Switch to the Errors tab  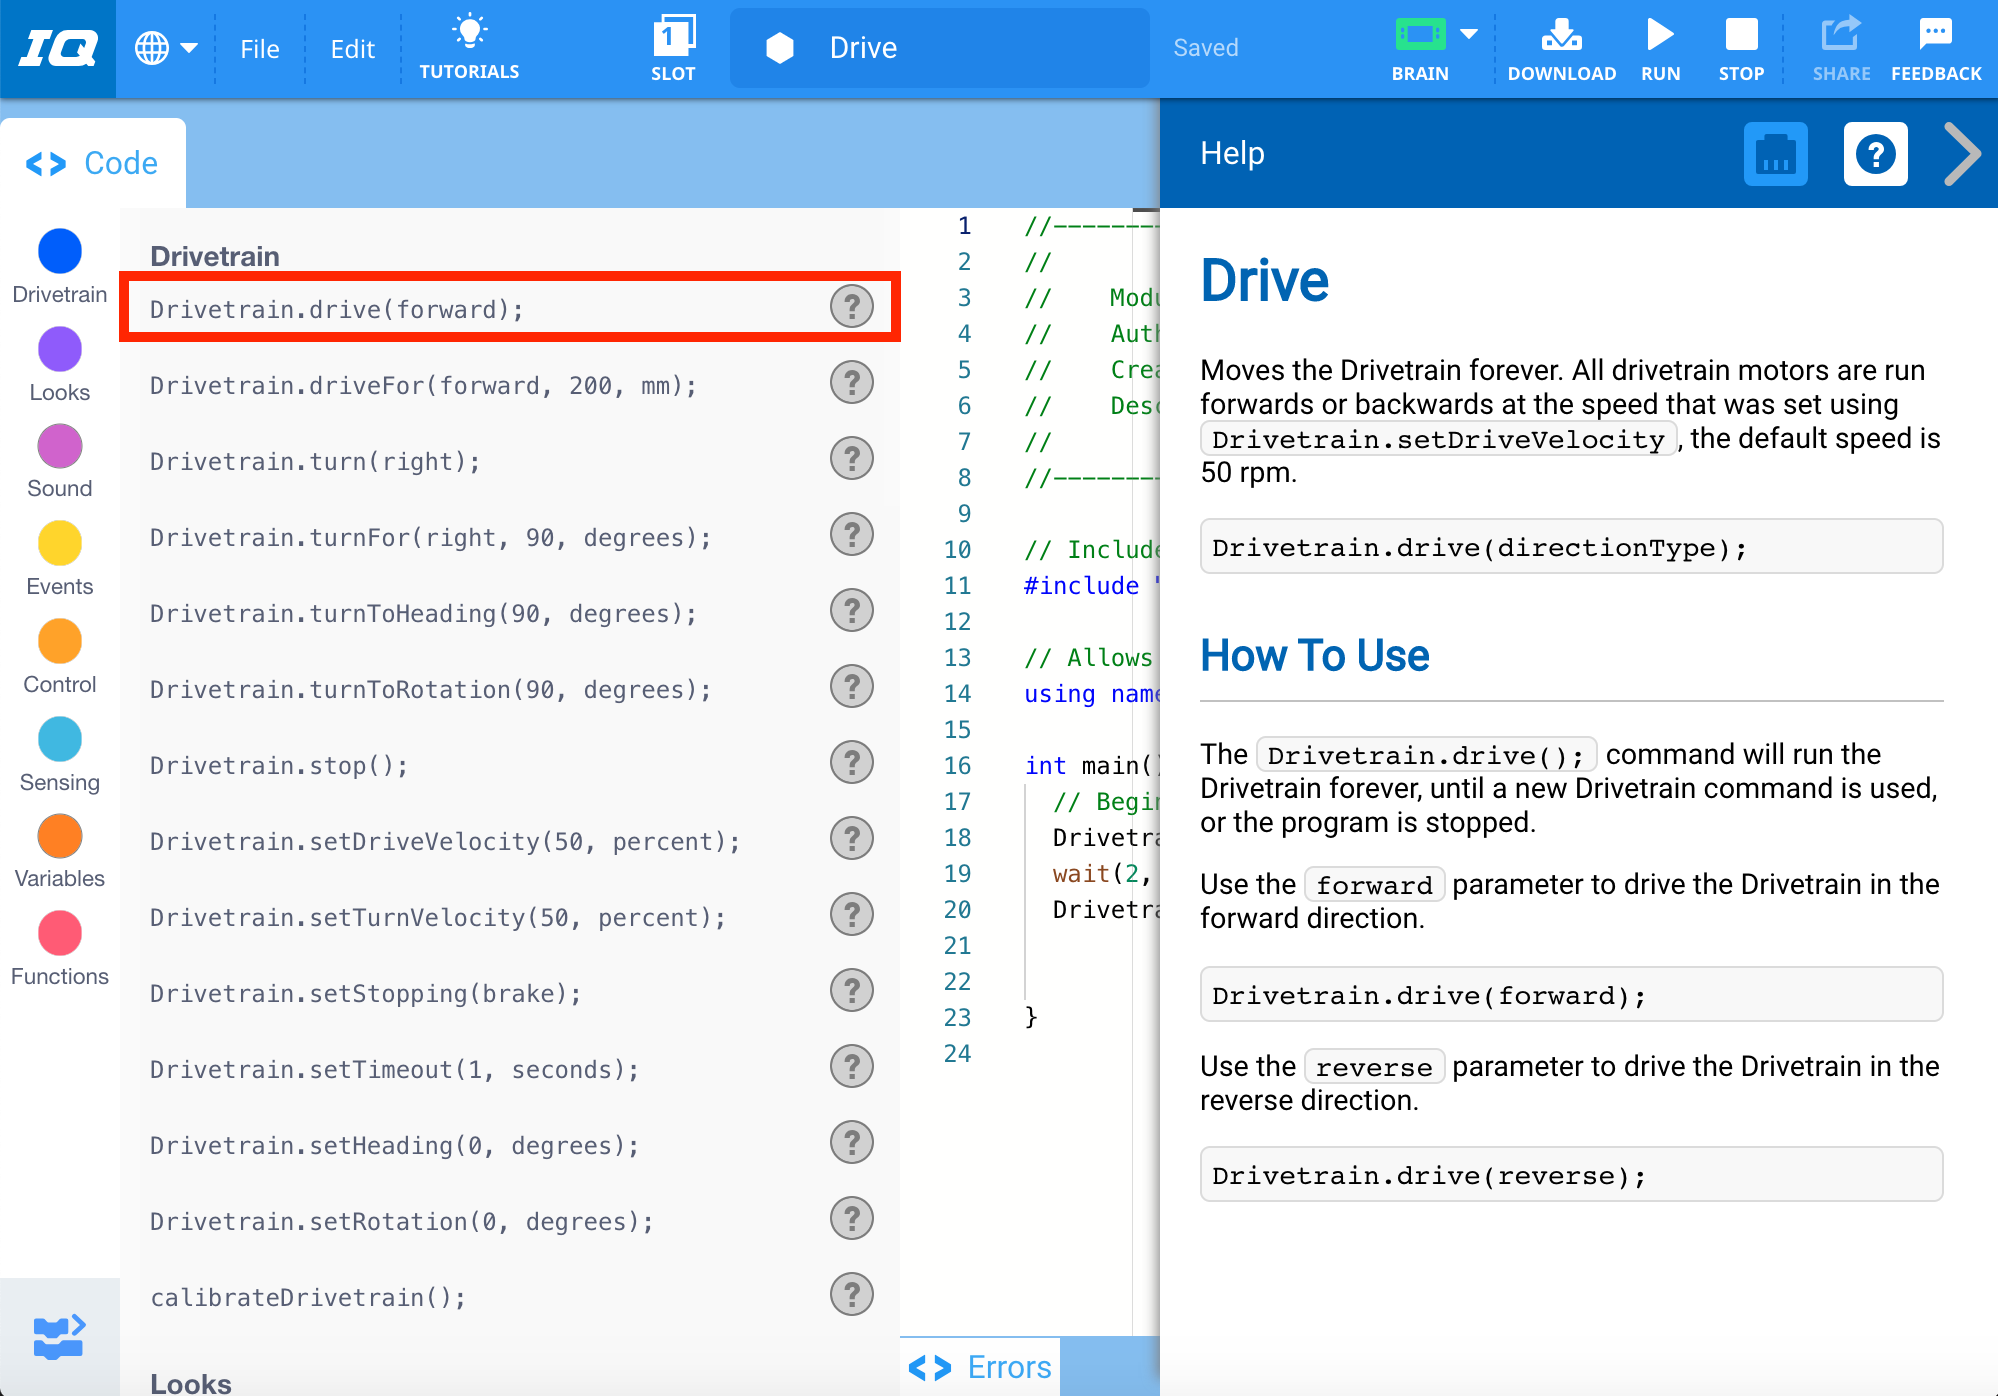[980, 1366]
